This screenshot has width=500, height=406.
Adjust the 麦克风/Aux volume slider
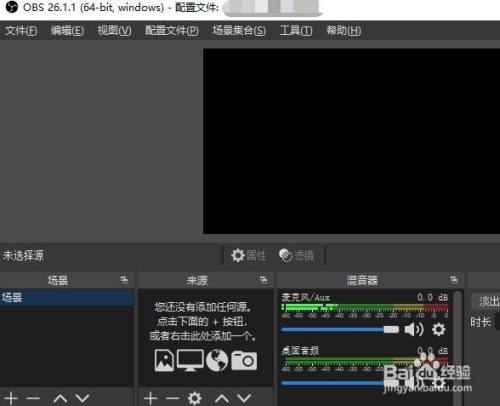click(340, 329)
